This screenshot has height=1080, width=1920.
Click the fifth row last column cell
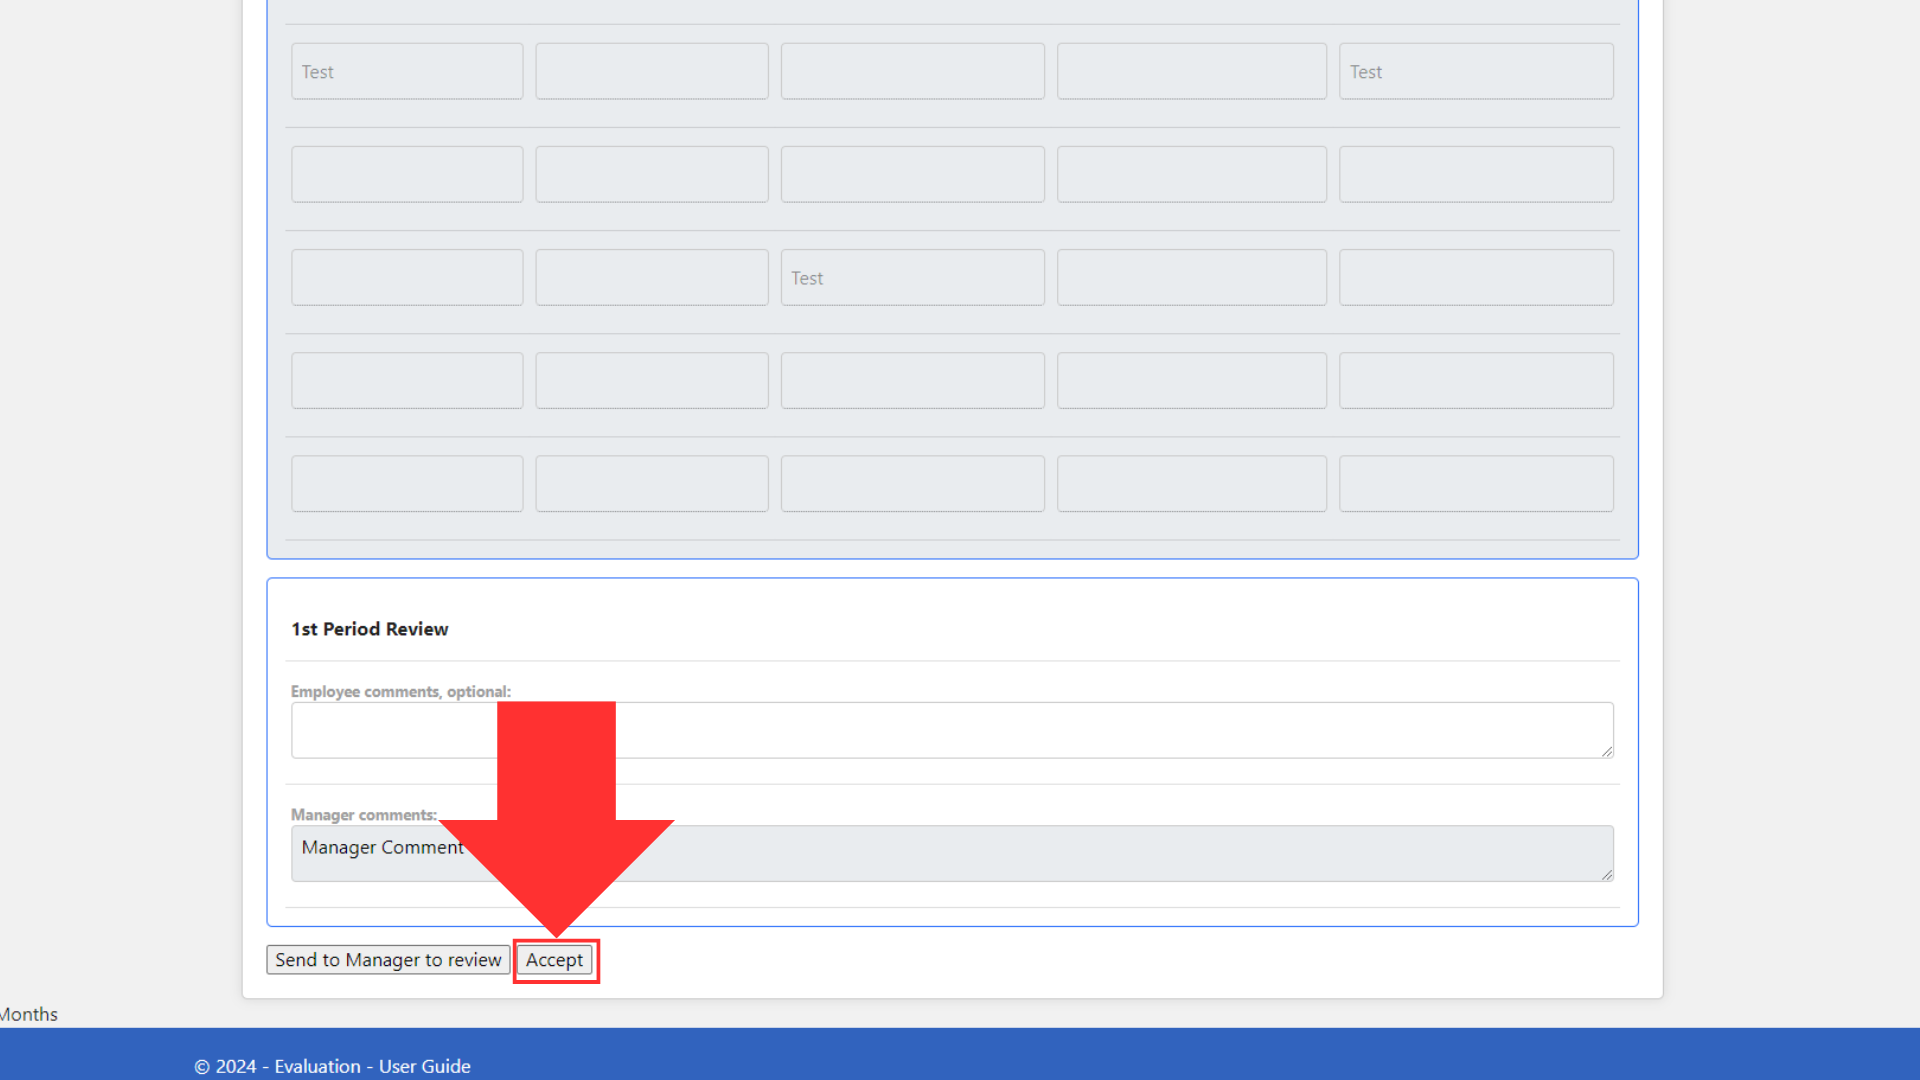tap(1476, 483)
